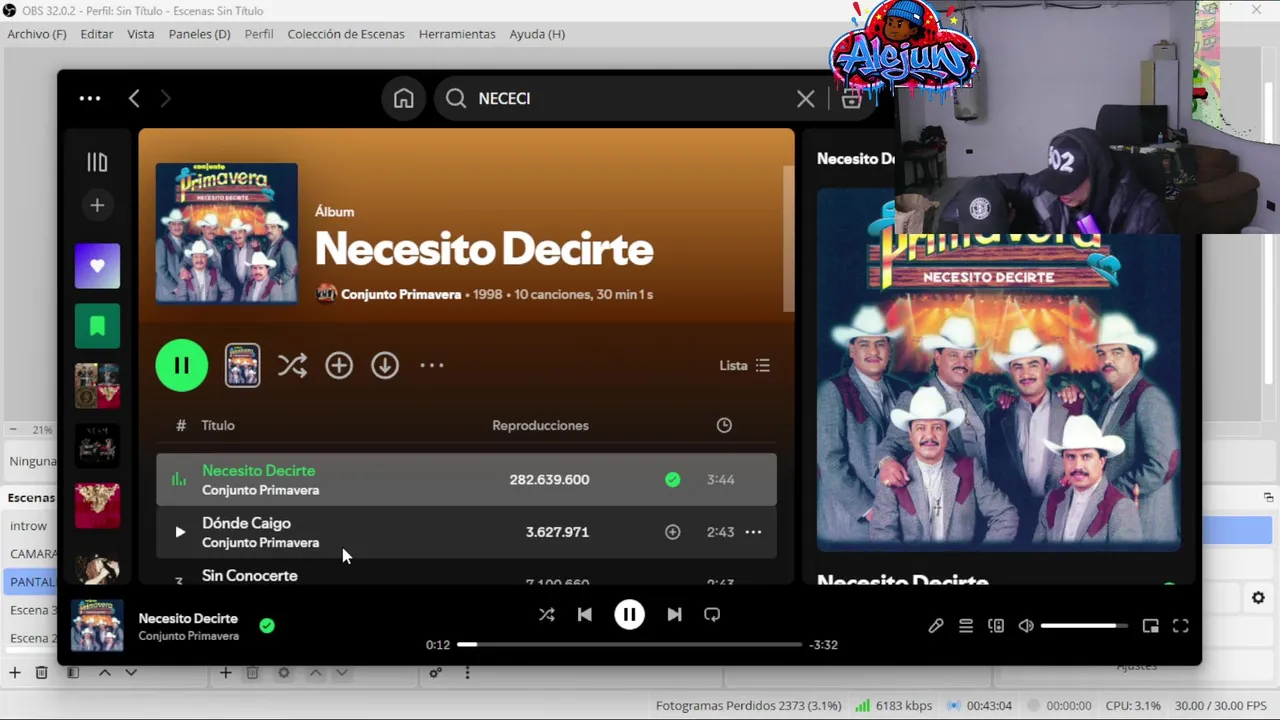
Task: Enable shuffle for the album
Action: tap(292, 365)
